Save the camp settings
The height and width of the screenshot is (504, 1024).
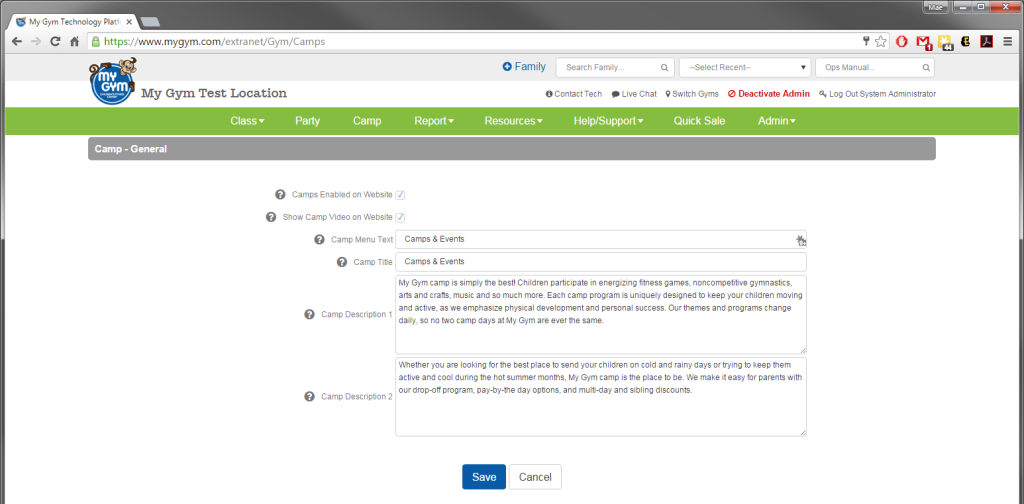(483, 477)
